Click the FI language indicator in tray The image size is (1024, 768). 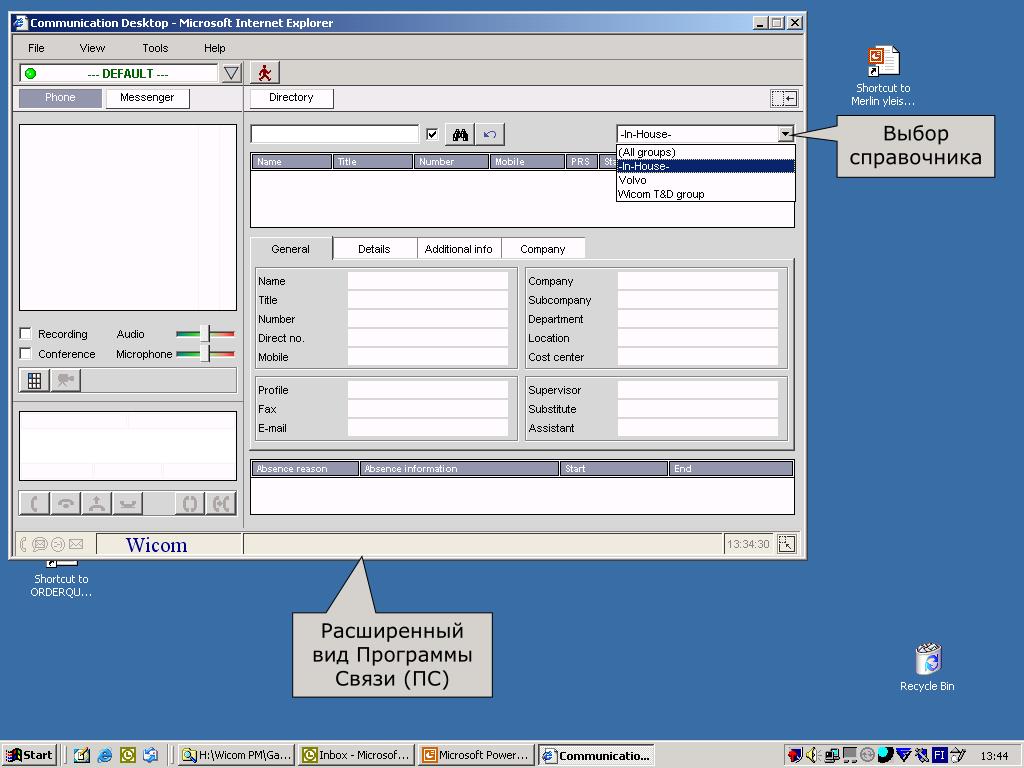939,756
